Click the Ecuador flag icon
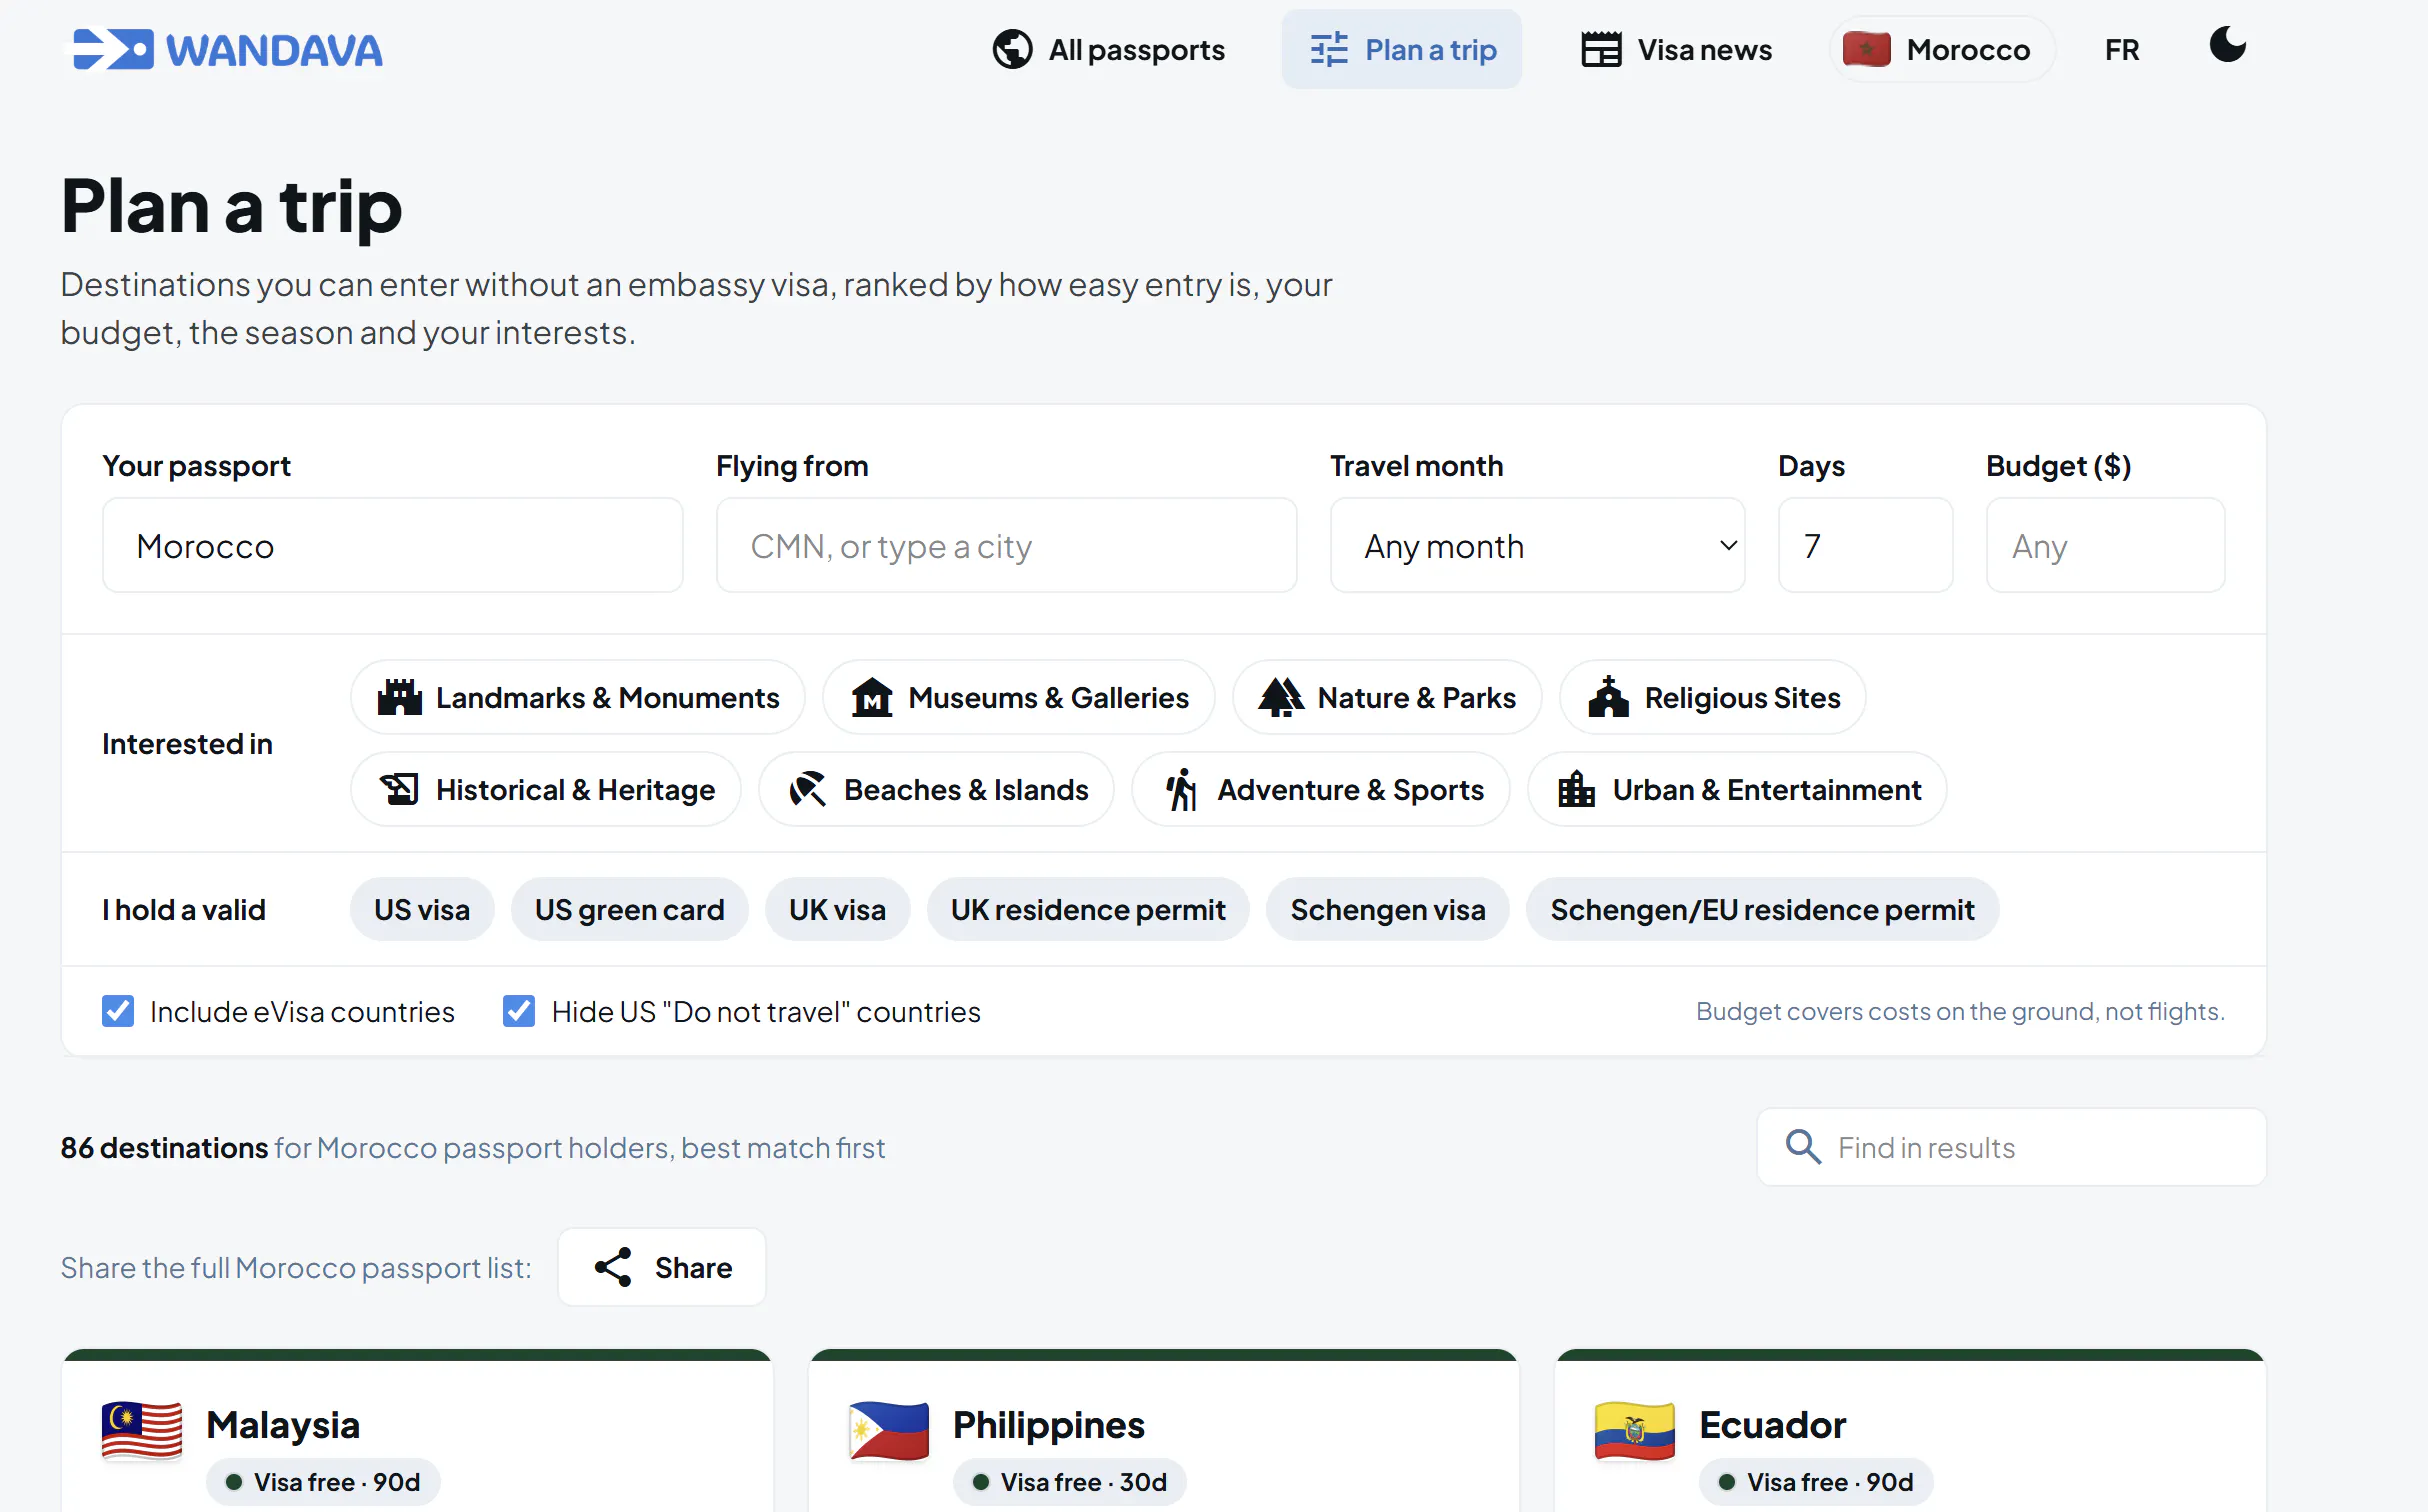This screenshot has height=1512, width=2428. (x=1635, y=1432)
